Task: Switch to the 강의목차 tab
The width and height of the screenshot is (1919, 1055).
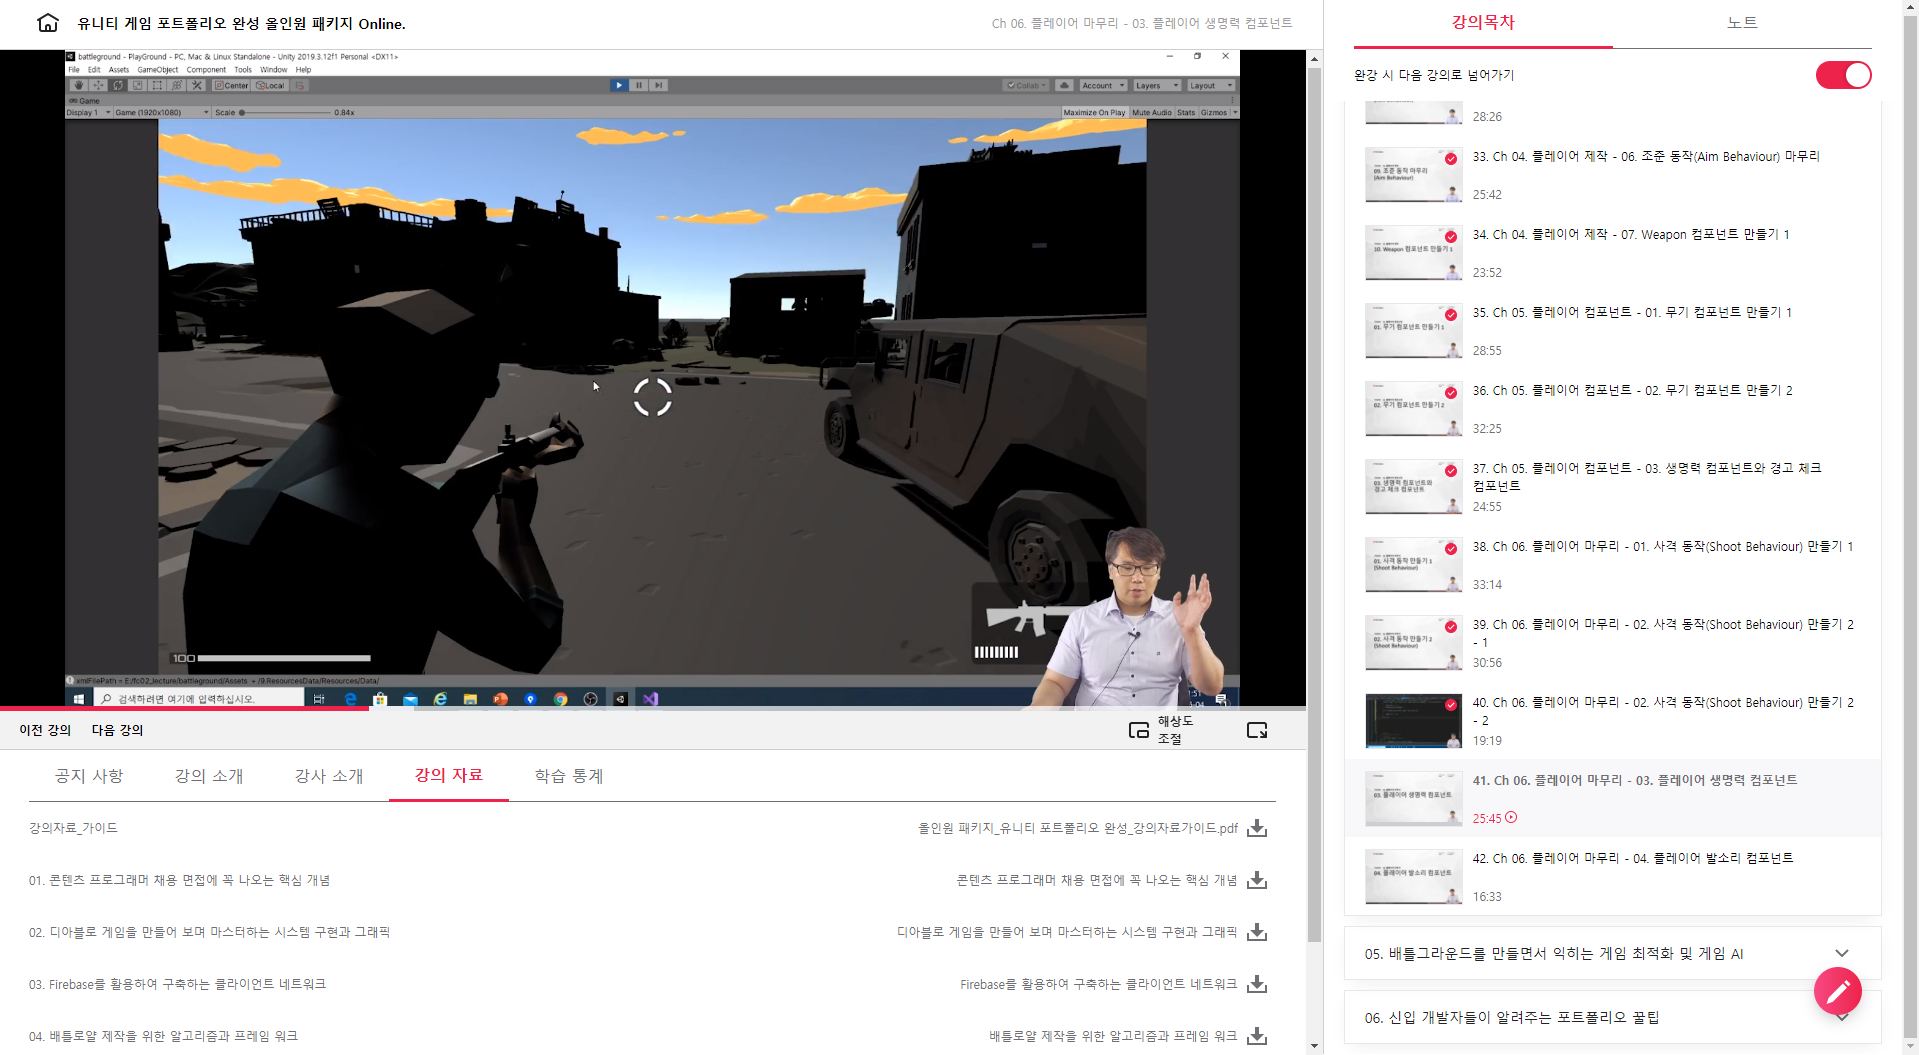Action: 1483,23
